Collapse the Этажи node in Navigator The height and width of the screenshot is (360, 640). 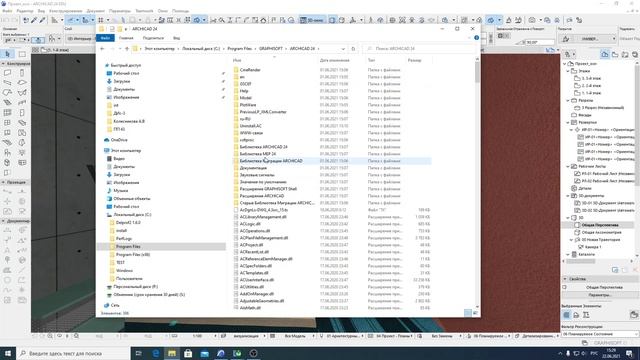coord(568,71)
